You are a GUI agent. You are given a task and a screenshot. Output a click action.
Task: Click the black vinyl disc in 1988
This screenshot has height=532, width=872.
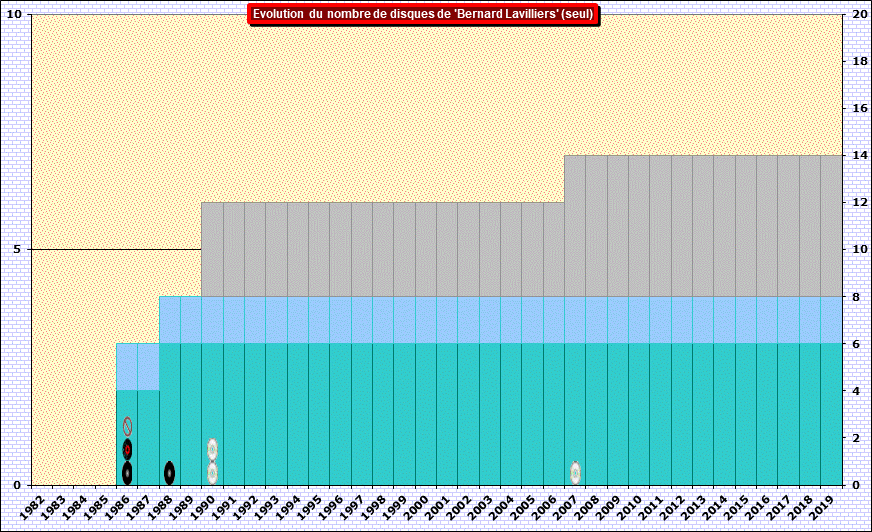[x=170, y=472]
